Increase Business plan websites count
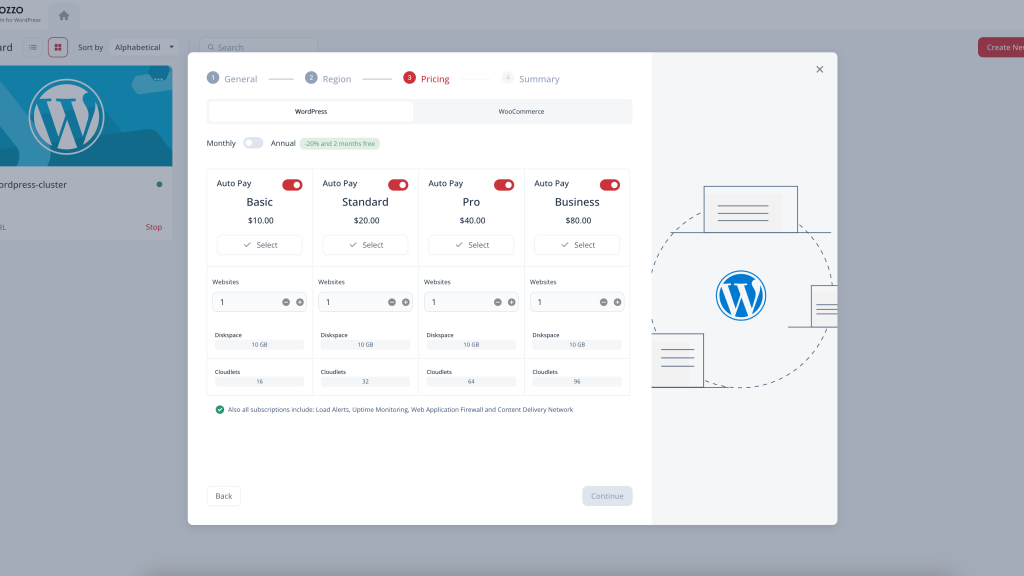The width and height of the screenshot is (1024, 576). coord(617,302)
